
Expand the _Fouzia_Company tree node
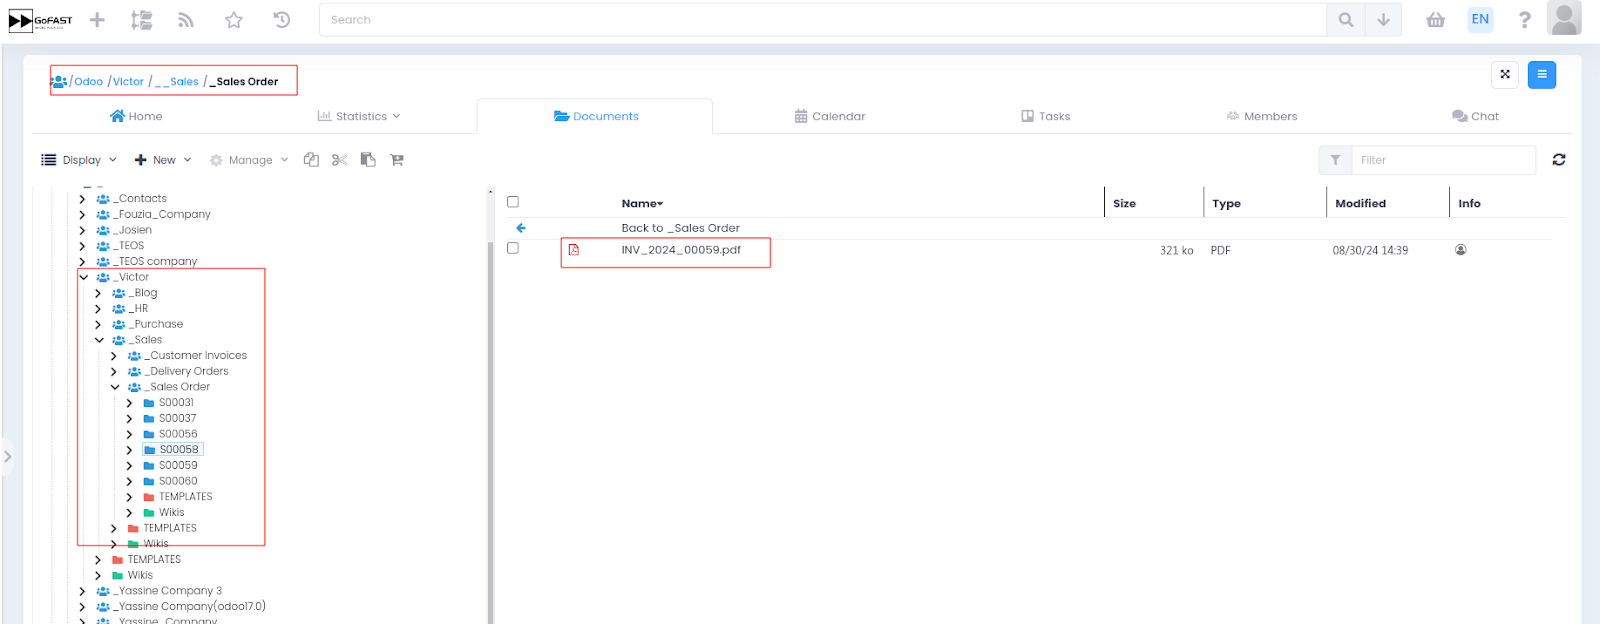82,215
